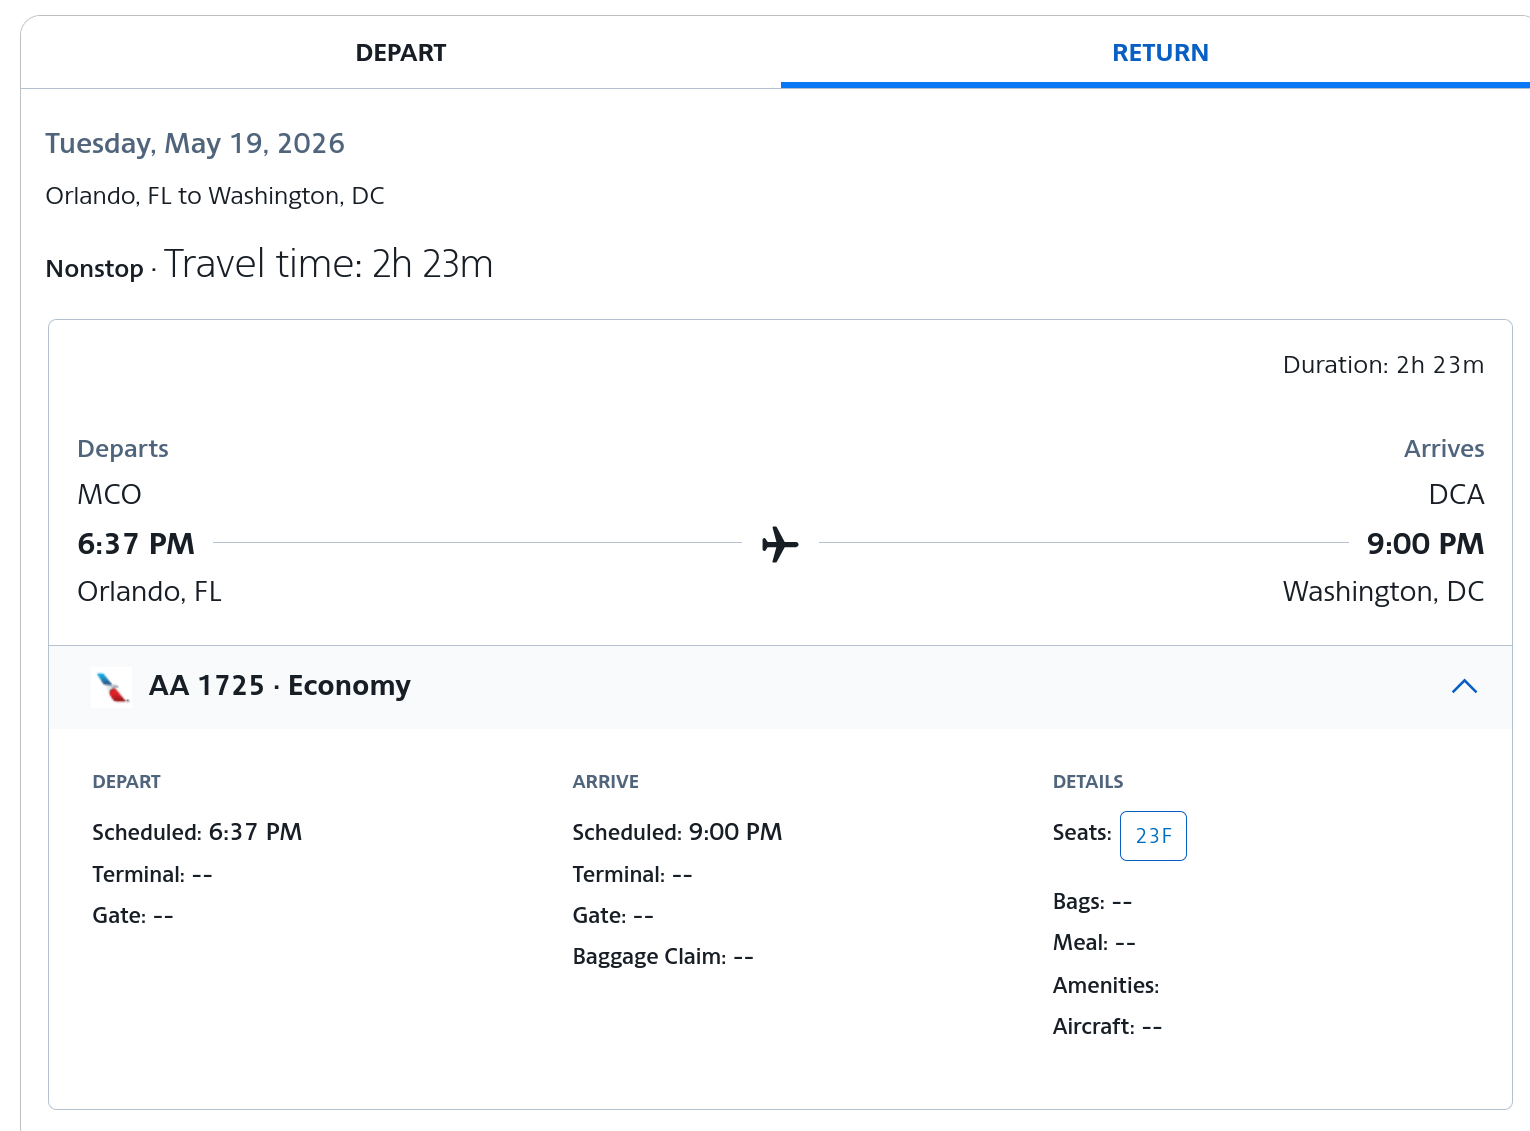Click the Bags field in Details
Image resolution: width=1530 pixels, height=1131 pixels.
click(x=1091, y=902)
